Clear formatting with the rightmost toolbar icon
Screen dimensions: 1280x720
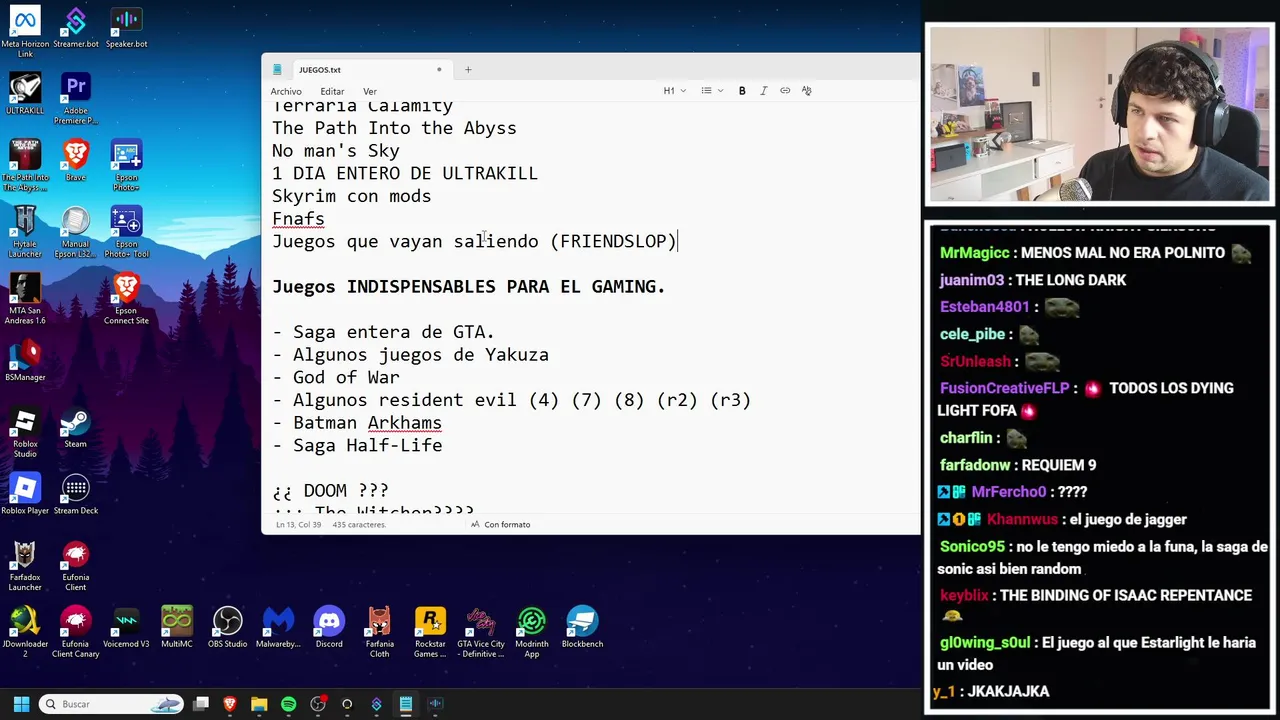tap(807, 91)
